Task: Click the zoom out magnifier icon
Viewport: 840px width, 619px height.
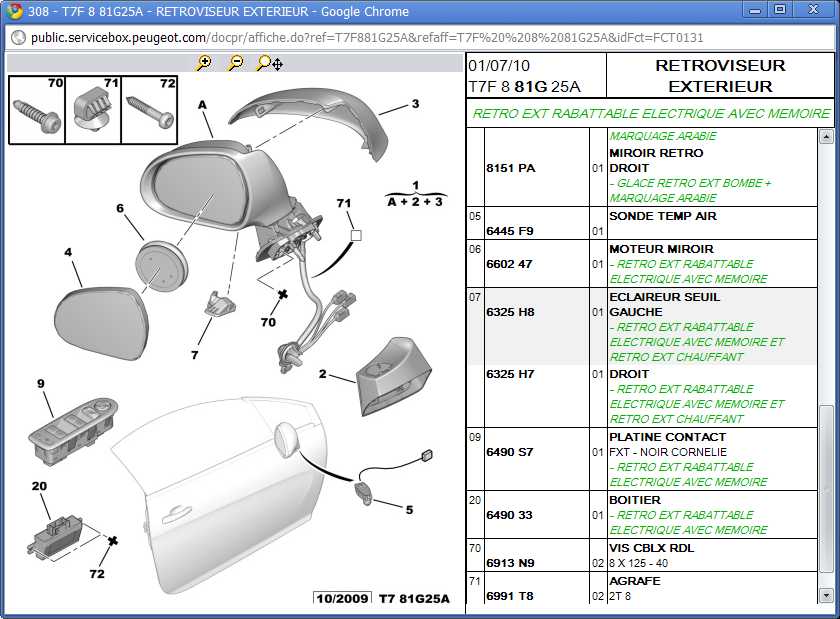Action: point(236,63)
